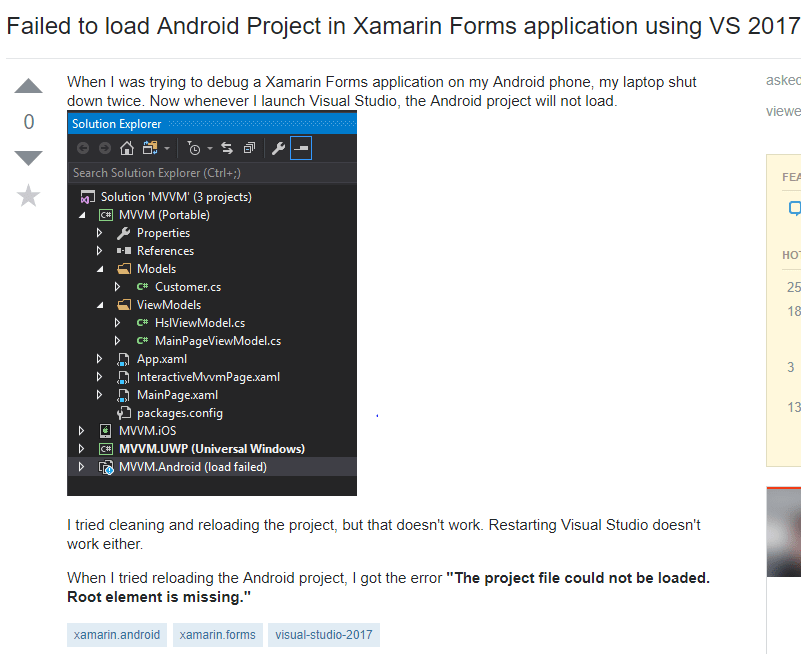
Task: Select the Customer.cs file
Action: (188, 287)
